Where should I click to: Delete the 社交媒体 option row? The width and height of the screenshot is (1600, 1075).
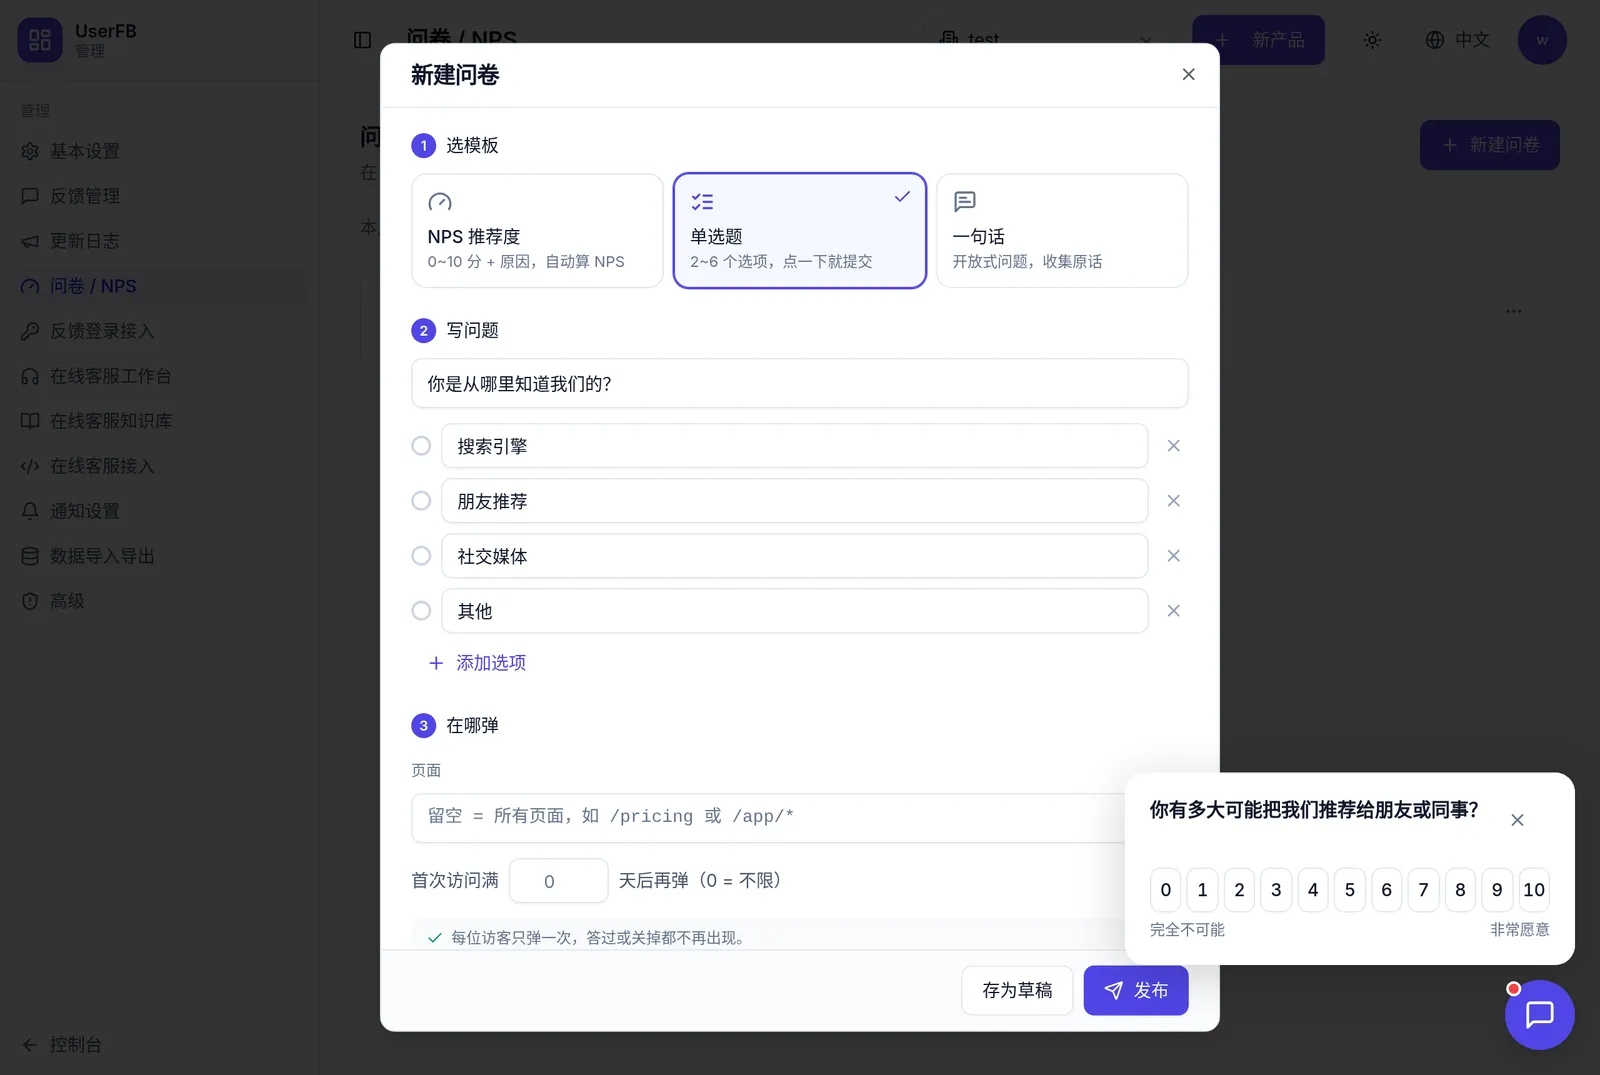1174,556
